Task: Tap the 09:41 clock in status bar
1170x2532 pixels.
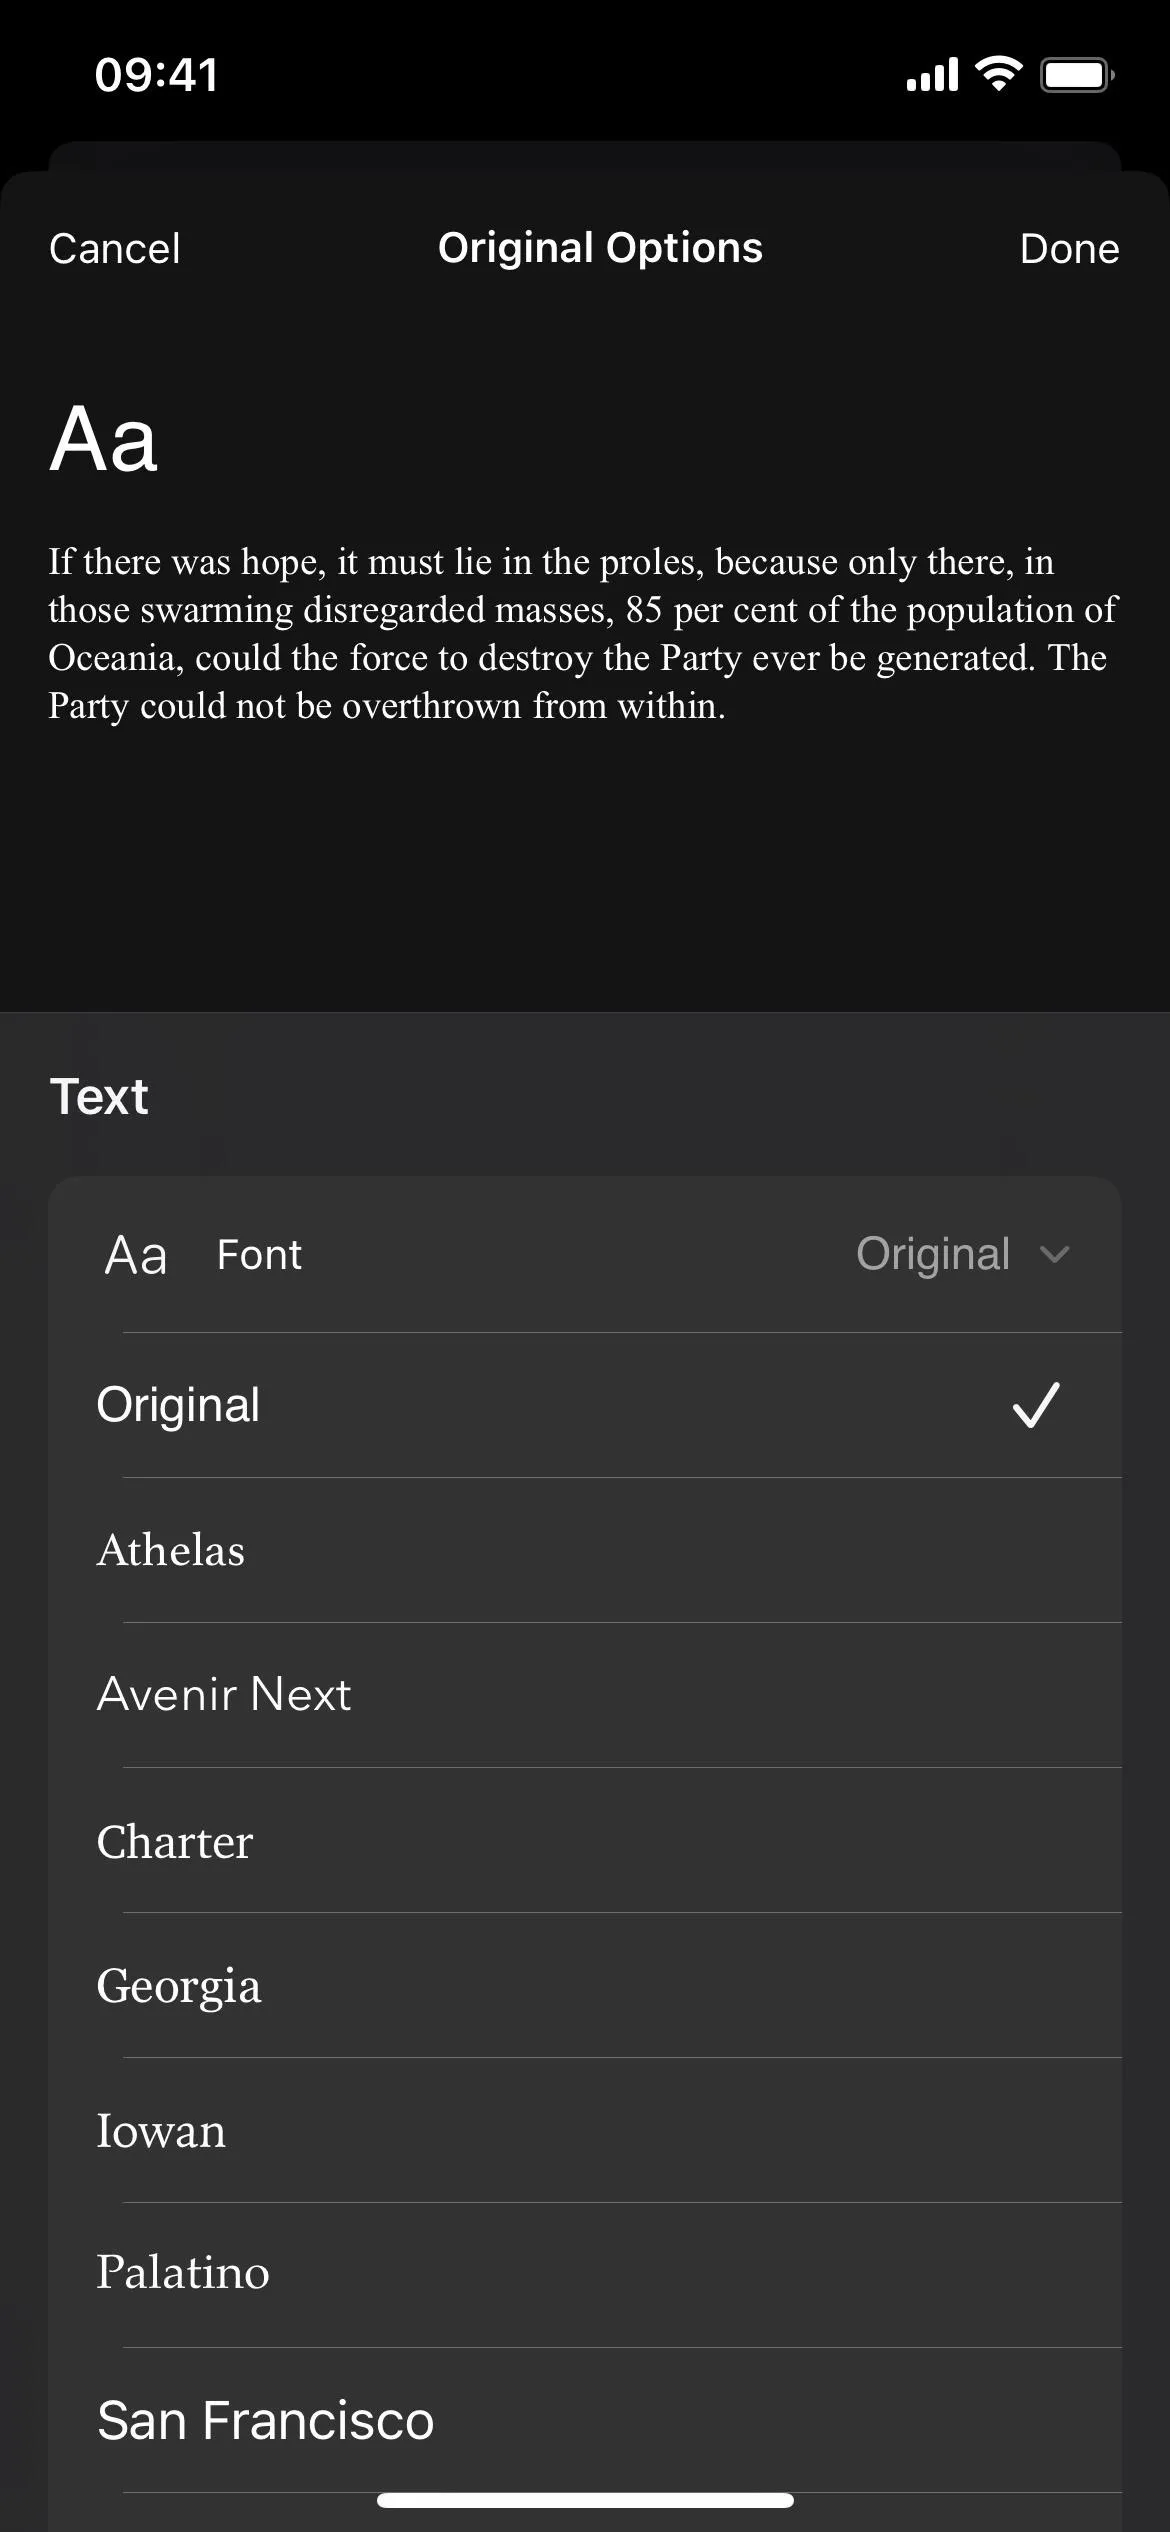Action: tap(156, 75)
